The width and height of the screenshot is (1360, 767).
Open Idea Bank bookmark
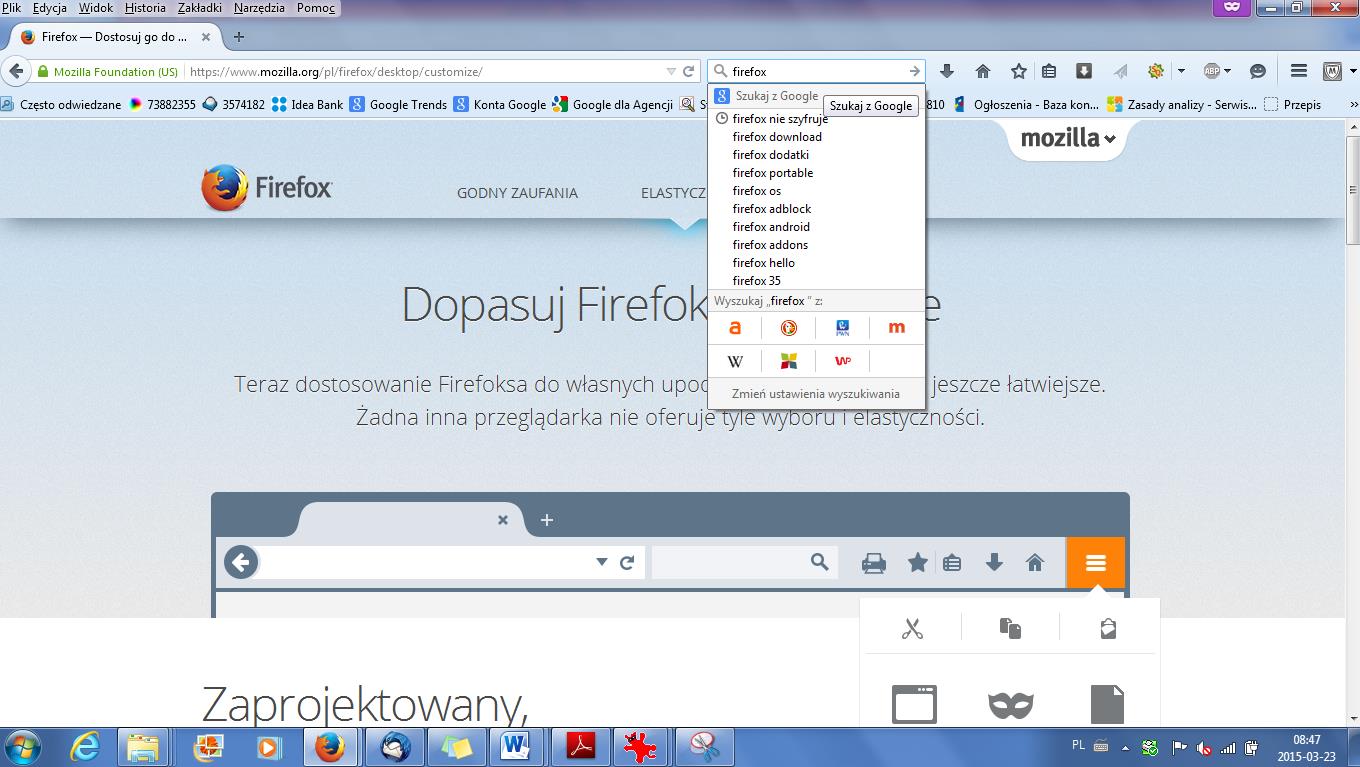click(x=307, y=104)
